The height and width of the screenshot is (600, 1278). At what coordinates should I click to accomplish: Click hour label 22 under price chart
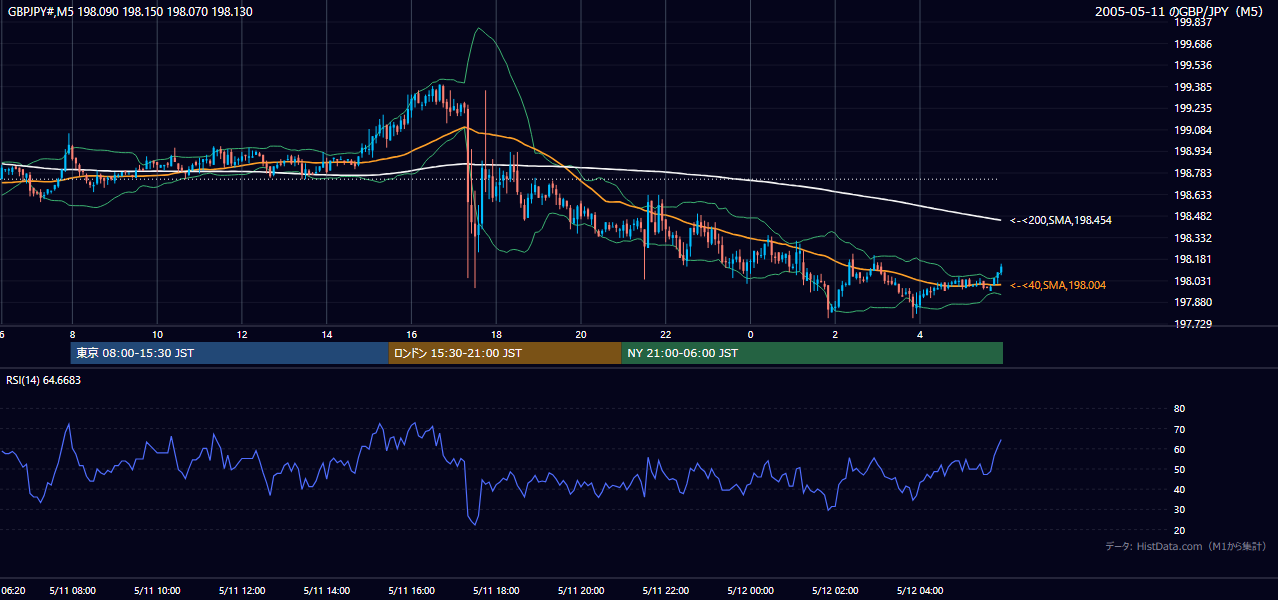tap(666, 334)
